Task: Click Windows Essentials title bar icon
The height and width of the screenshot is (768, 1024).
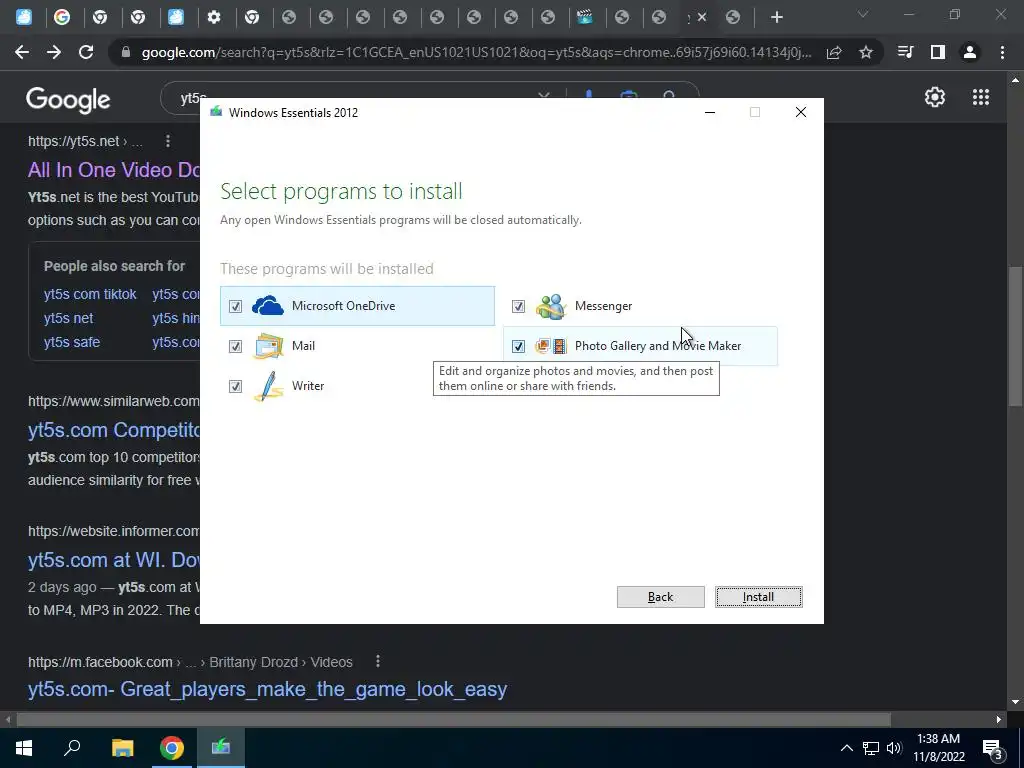Action: pos(216,112)
